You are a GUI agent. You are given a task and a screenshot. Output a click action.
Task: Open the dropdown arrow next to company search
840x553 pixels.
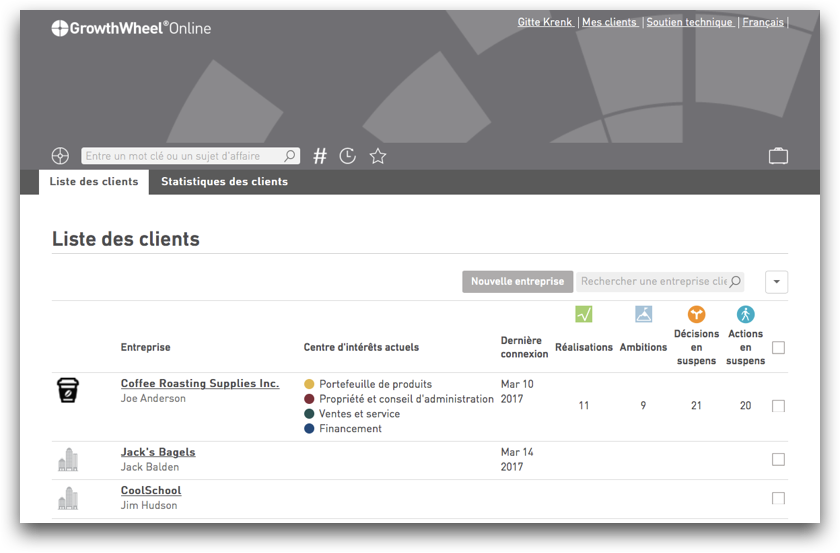tap(776, 282)
